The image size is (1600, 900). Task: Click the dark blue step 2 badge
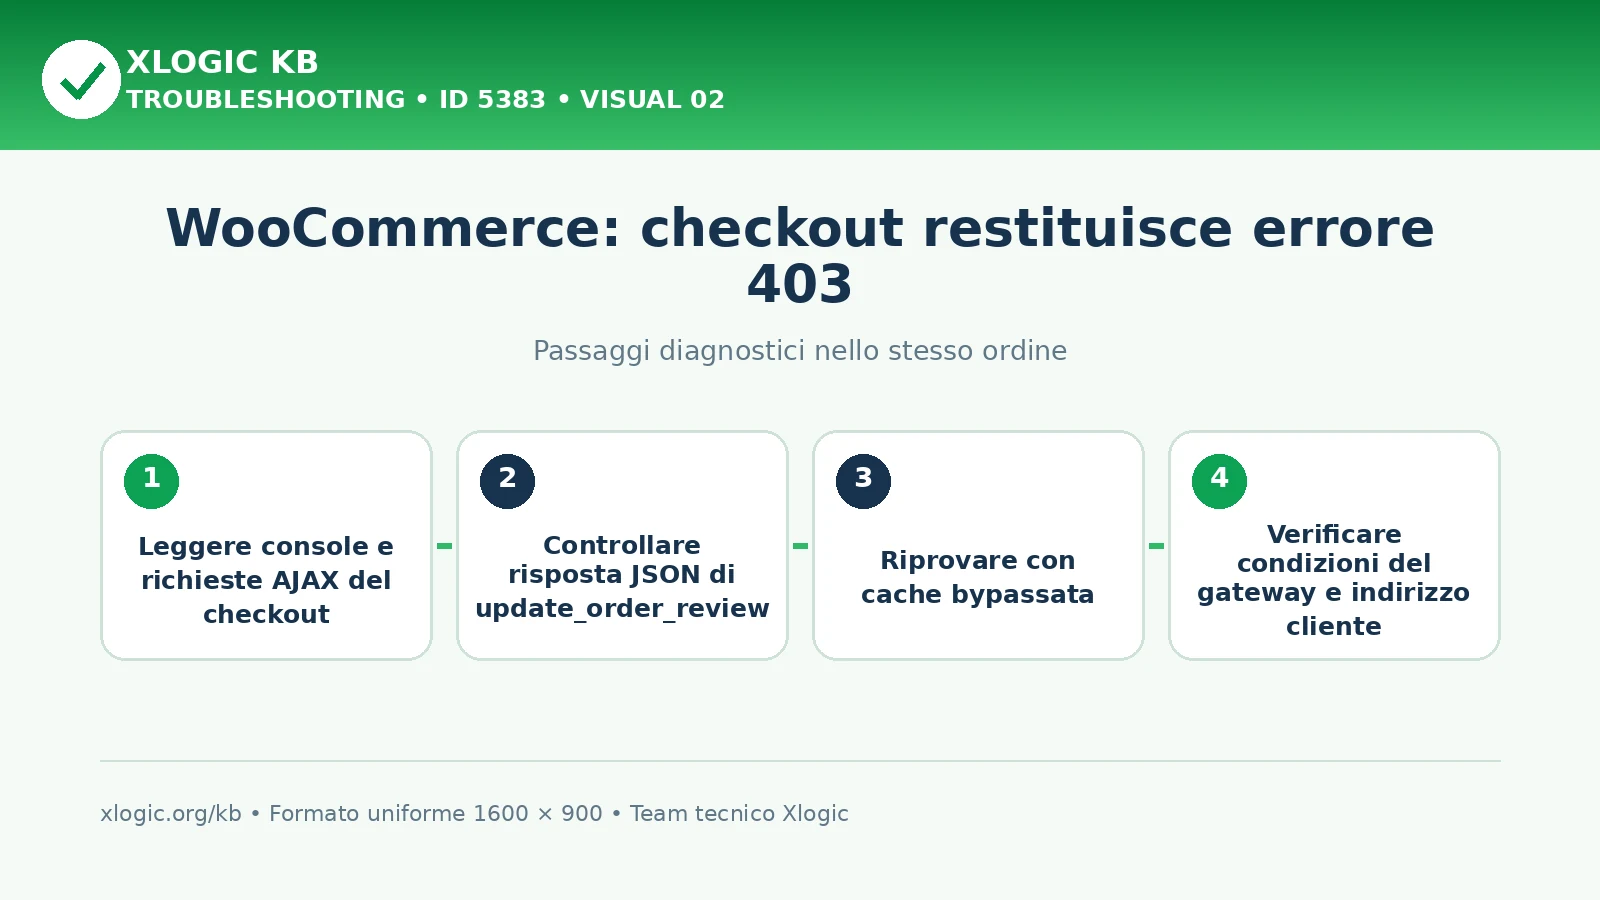(x=508, y=481)
